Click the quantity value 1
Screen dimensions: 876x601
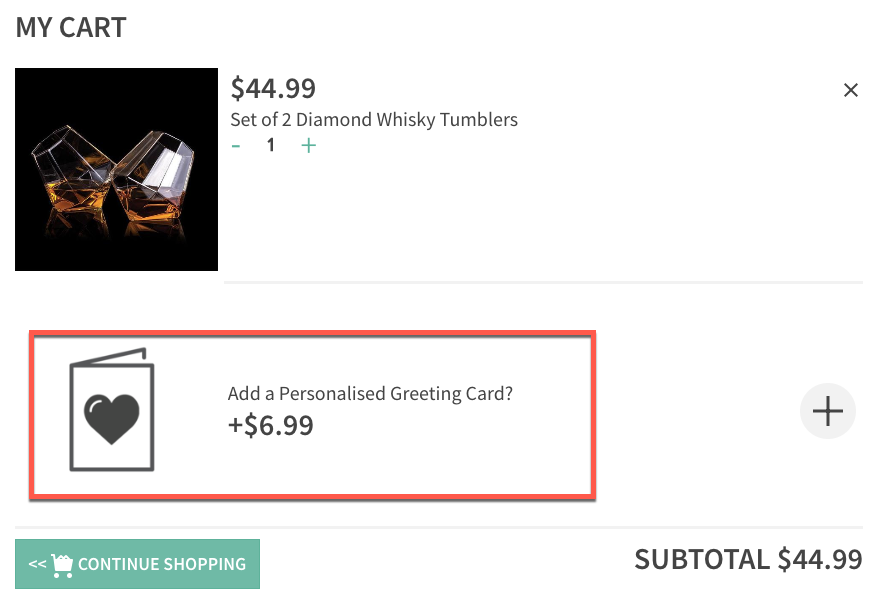pyautogui.click(x=271, y=145)
